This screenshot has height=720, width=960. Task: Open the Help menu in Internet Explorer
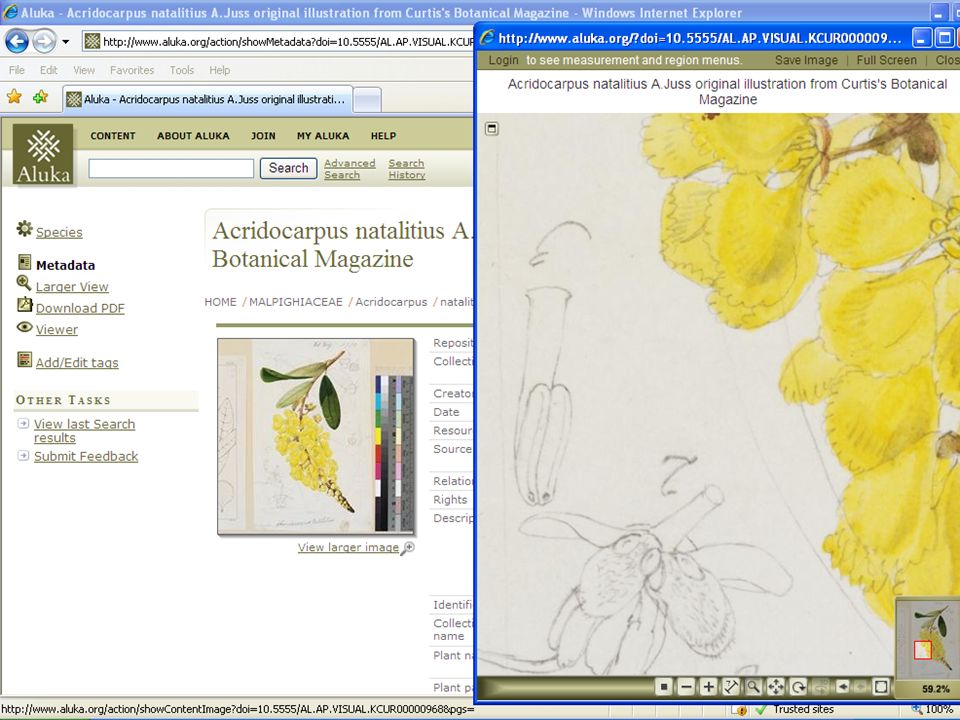pyautogui.click(x=219, y=70)
